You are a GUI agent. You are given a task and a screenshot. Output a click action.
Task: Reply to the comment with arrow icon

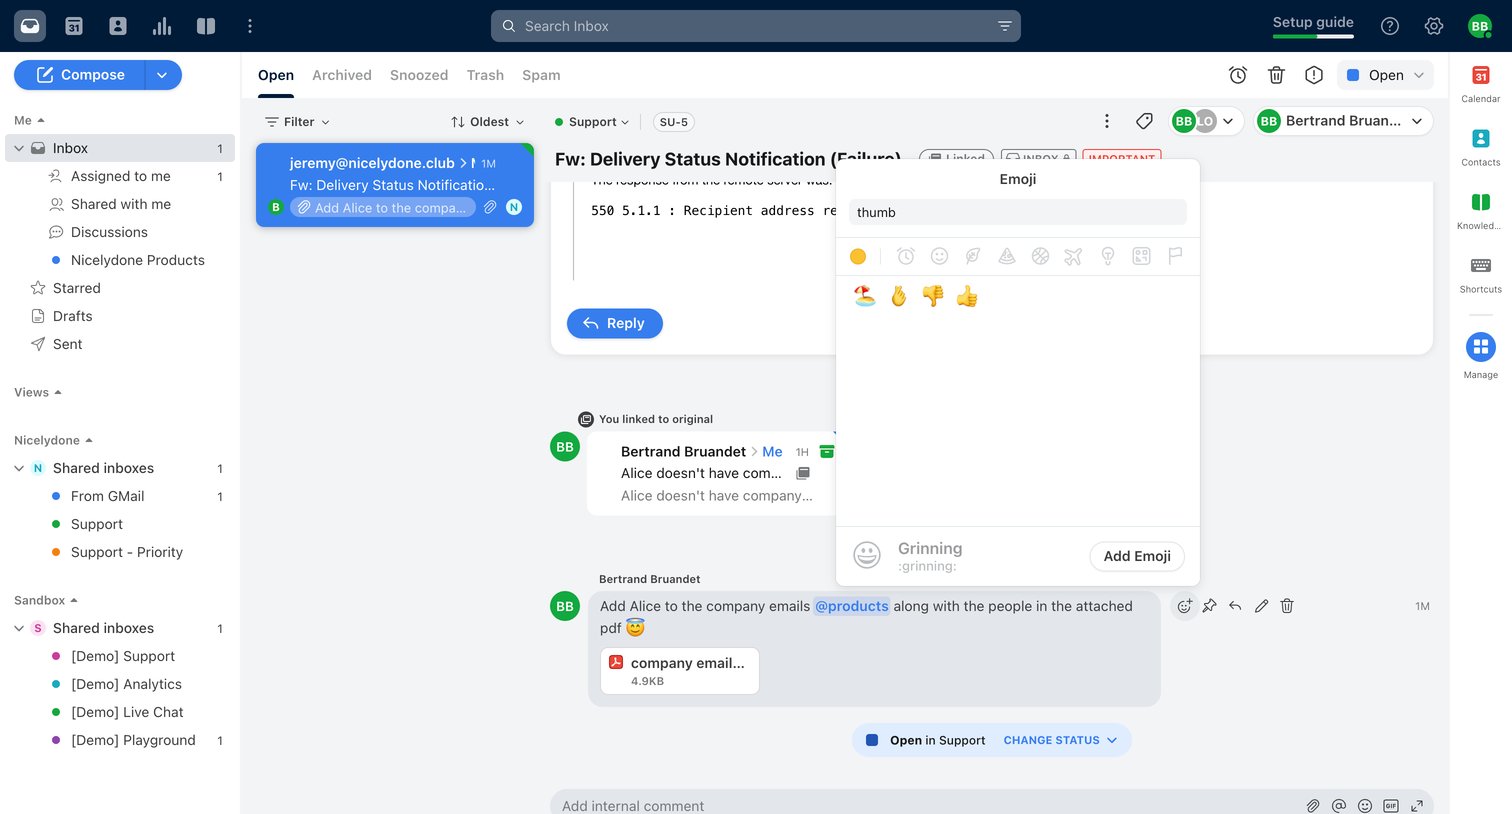coord(1236,606)
